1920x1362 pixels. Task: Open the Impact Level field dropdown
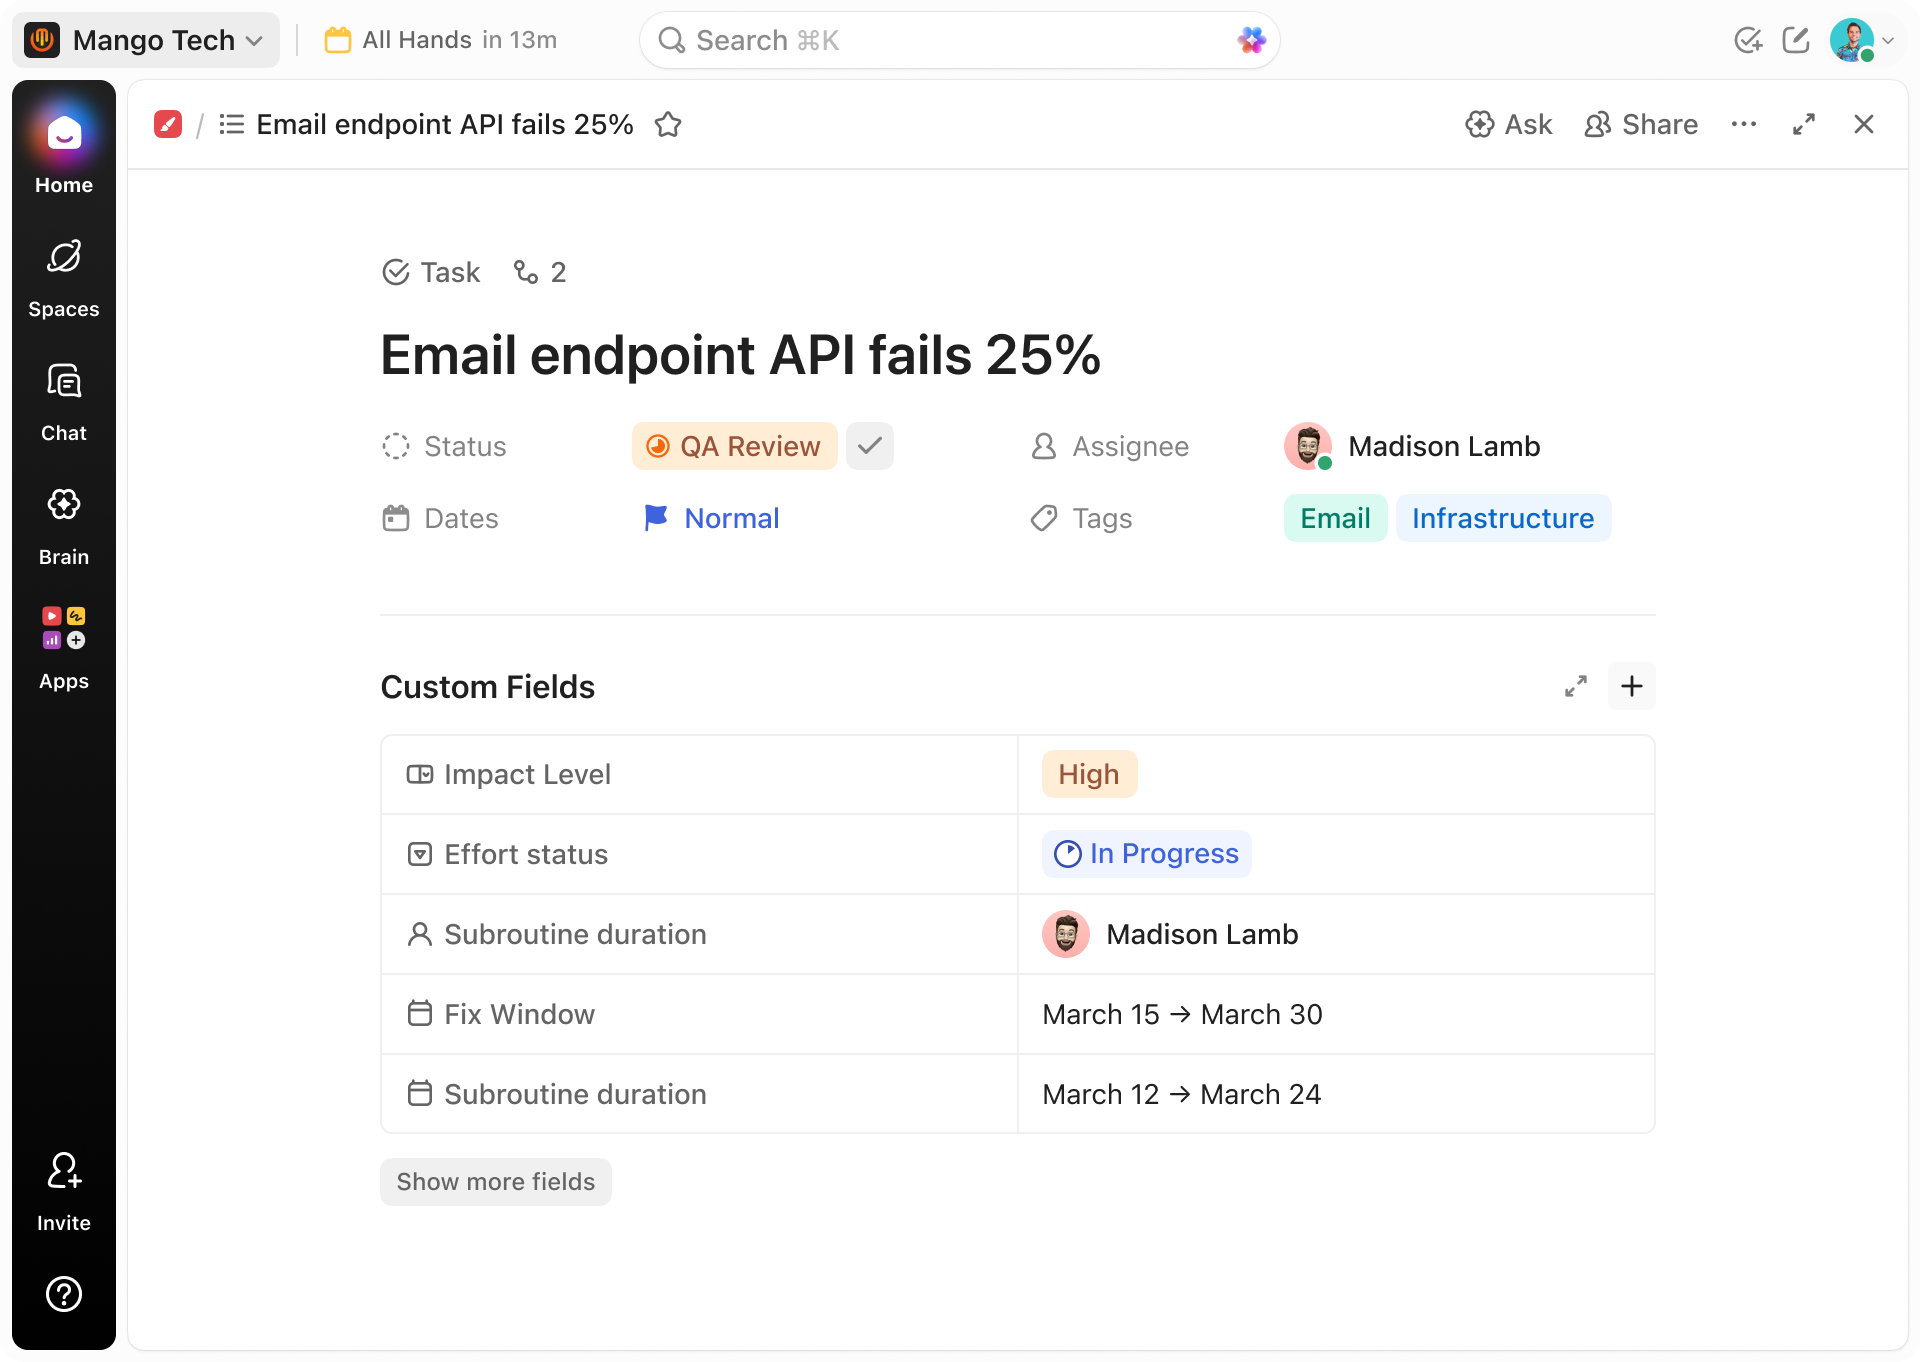[x=1088, y=773]
